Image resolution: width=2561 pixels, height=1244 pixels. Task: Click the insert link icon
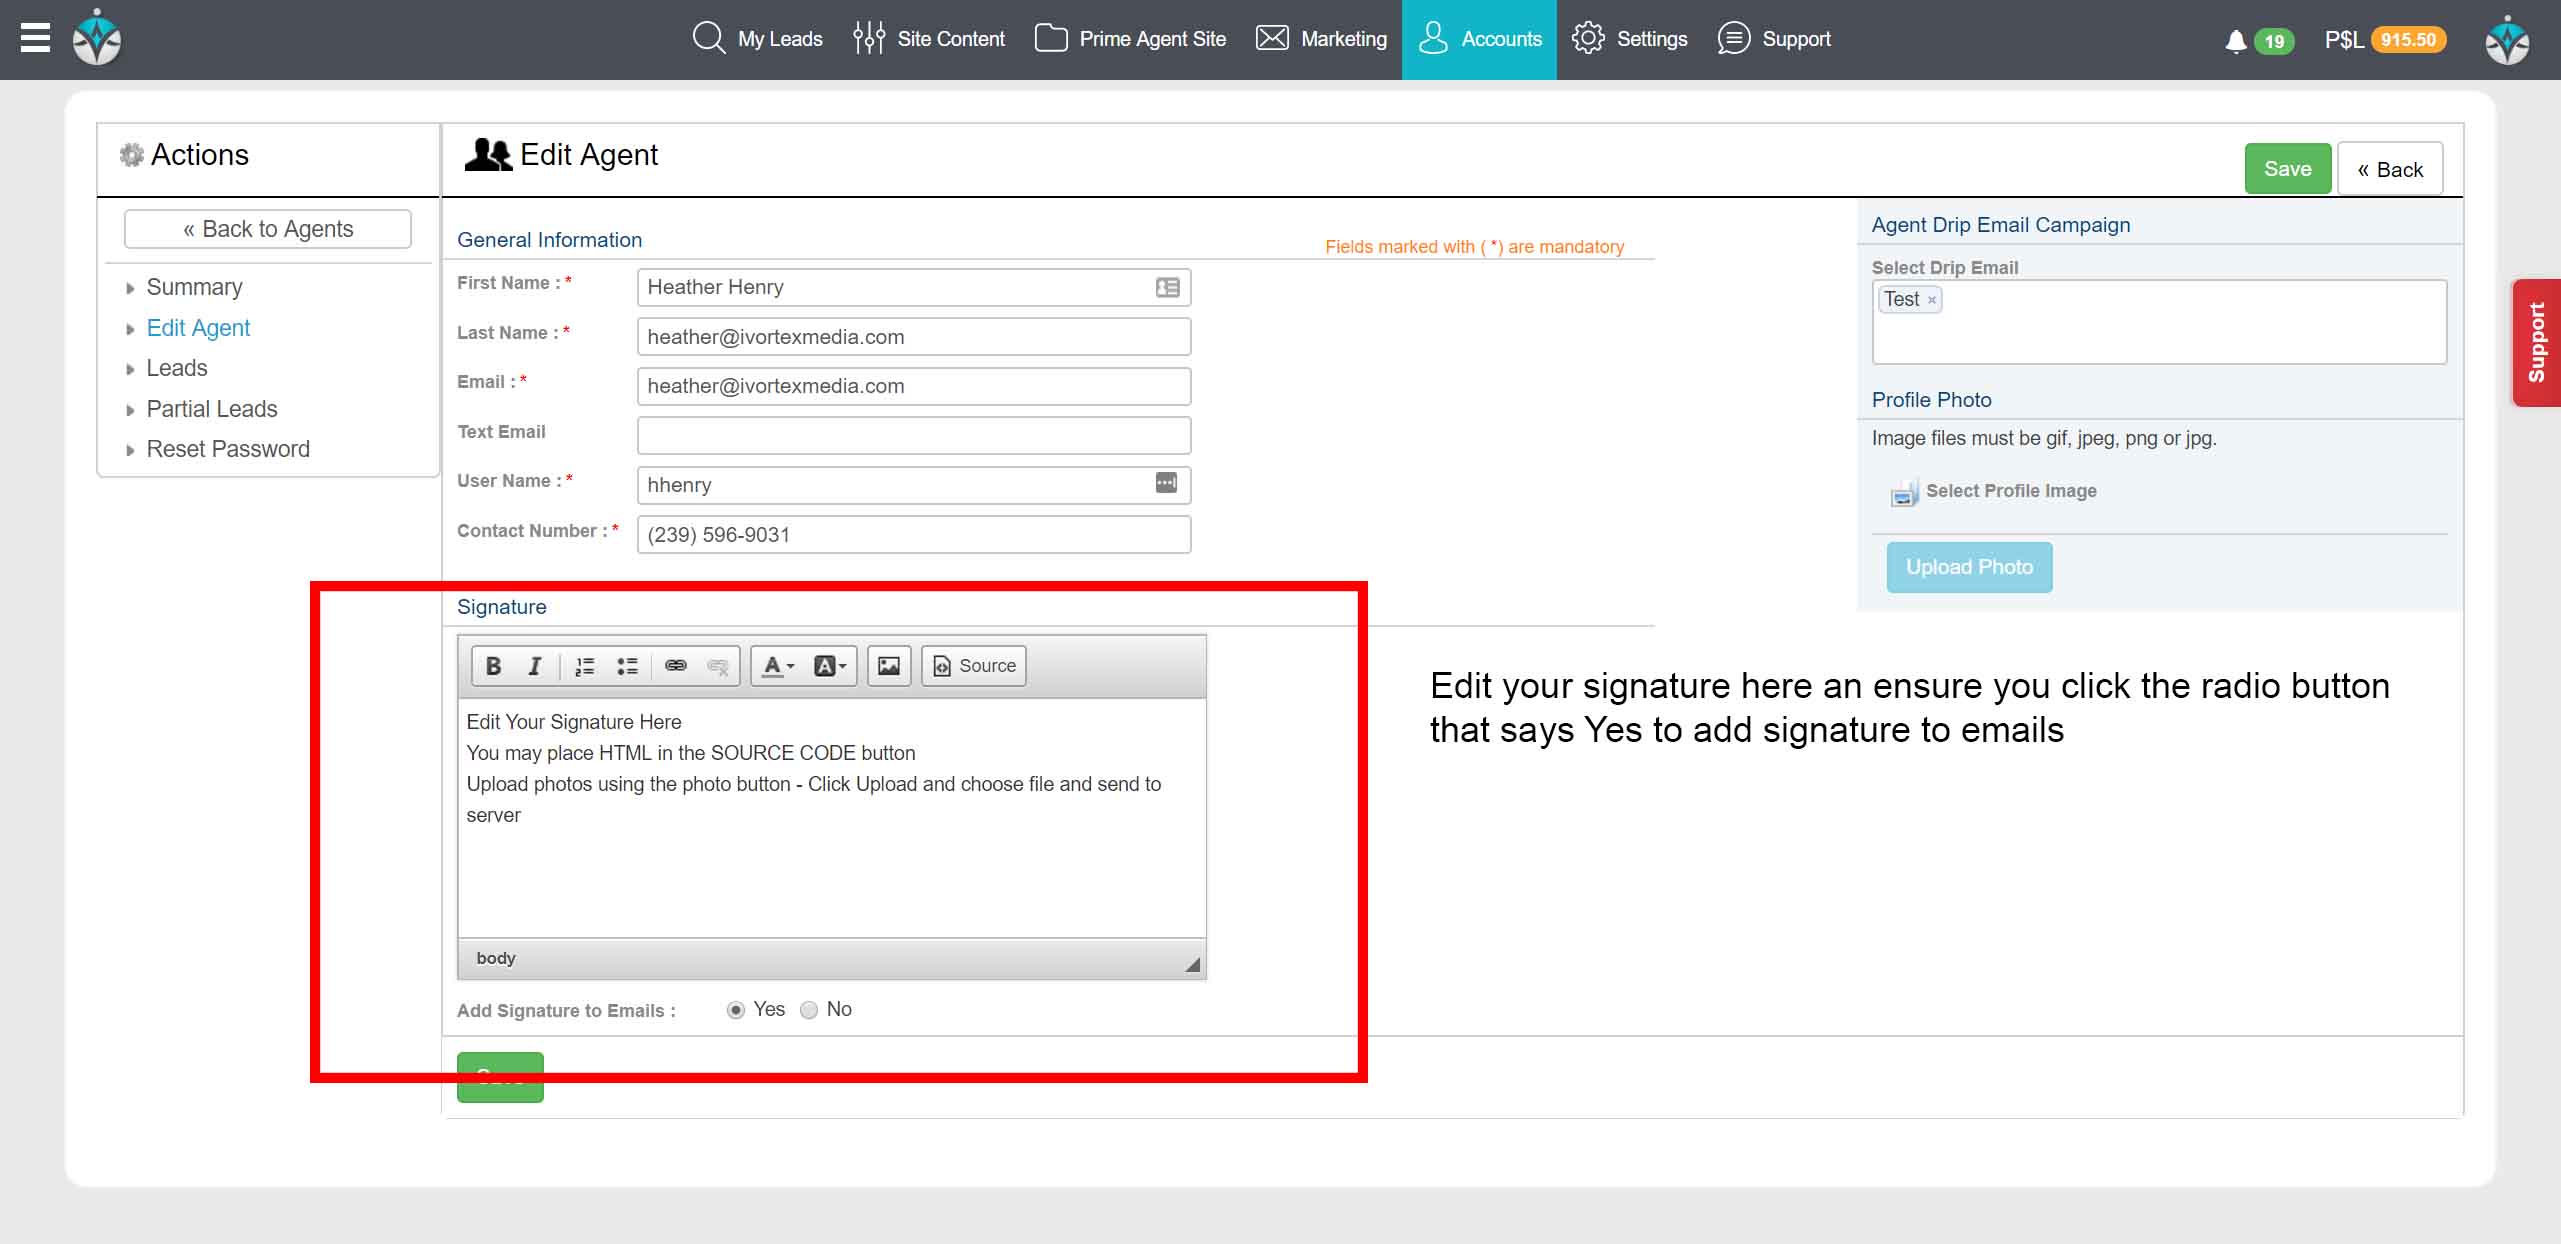676,666
